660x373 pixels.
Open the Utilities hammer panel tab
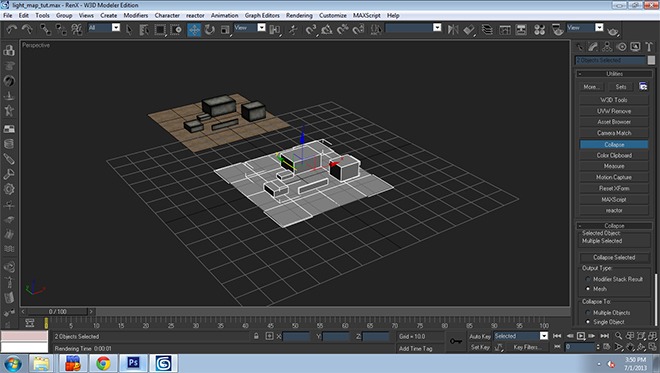649,47
